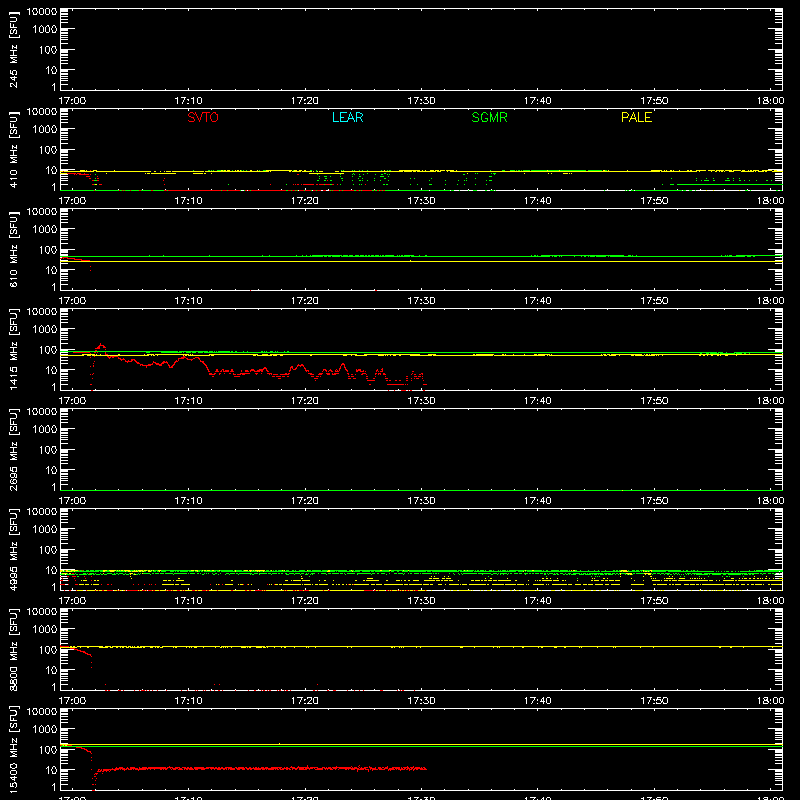
Task: Click 17:20 label under the 2695 MHz panel
Action: point(305,501)
